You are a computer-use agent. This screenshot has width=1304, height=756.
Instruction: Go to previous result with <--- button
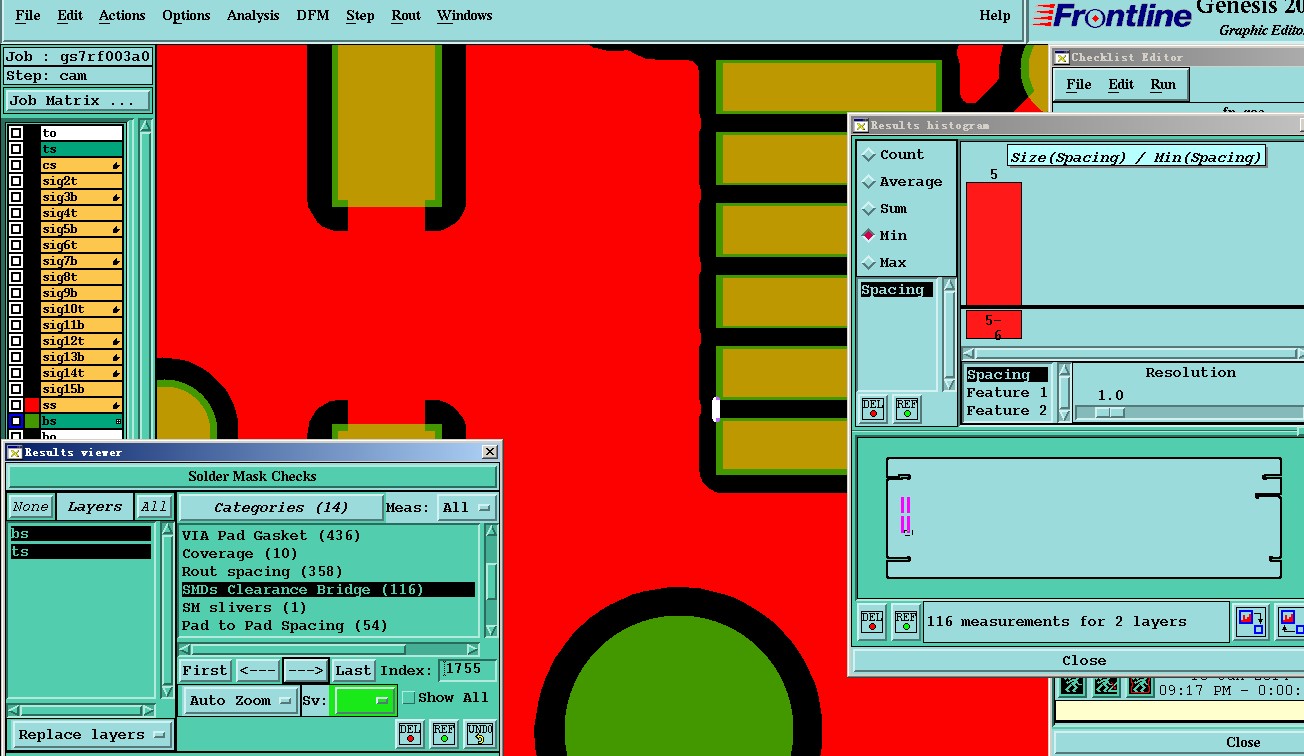point(258,671)
